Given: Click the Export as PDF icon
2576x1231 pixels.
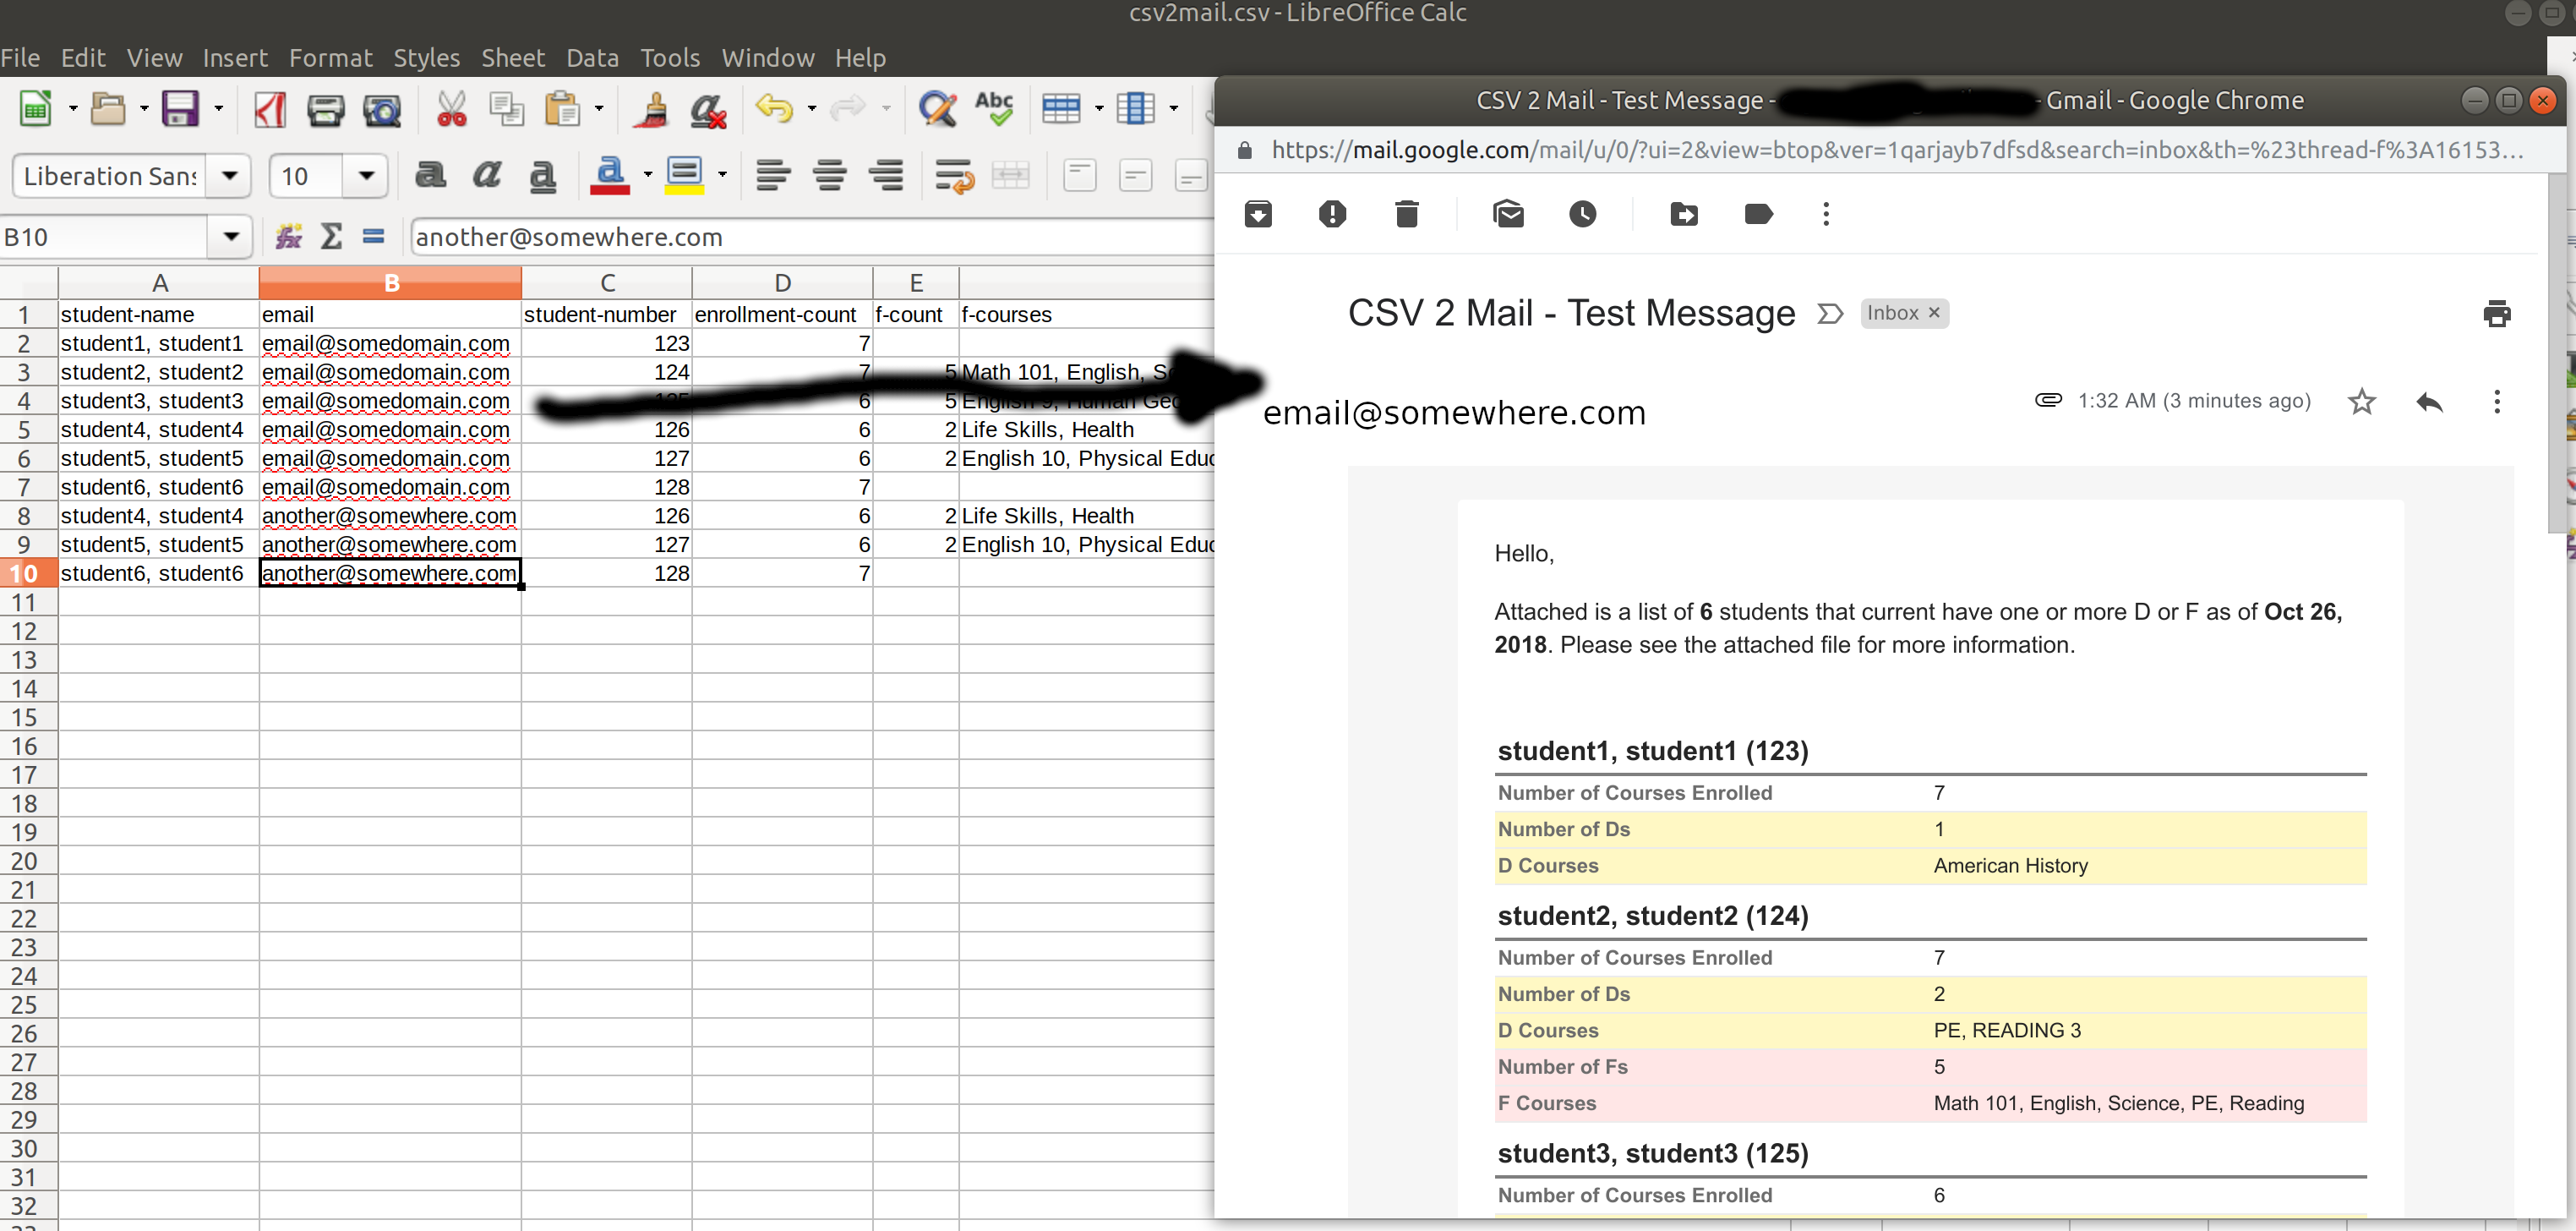Looking at the screenshot, I should coord(270,109).
